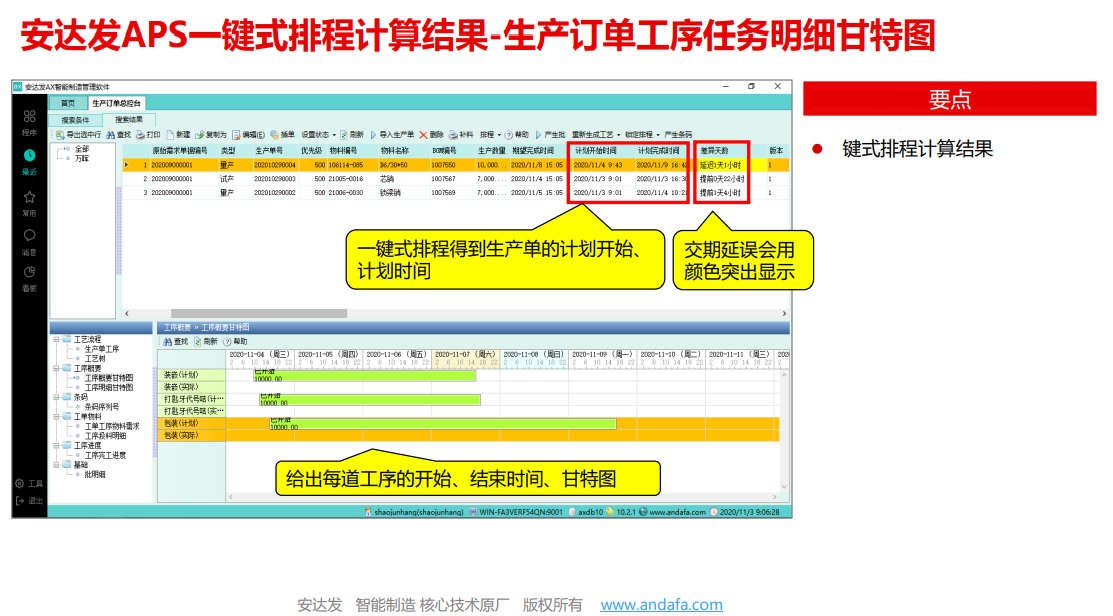Select the 全部 tree node
The height and width of the screenshot is (616, 1113).
(x=82, y=149)
